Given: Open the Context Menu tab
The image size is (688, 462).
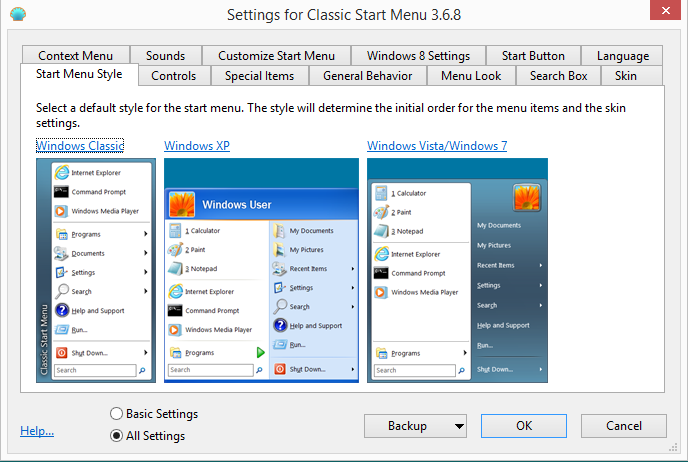Looking at the screenshot, I should click(75, 56).
